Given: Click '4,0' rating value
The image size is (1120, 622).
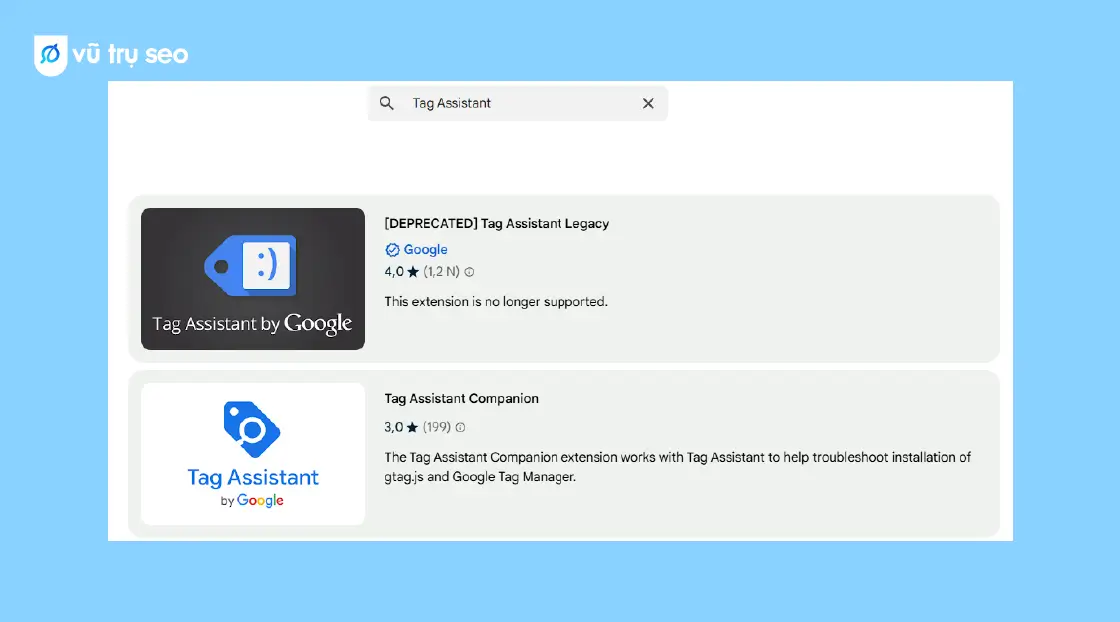Looking at the screenshot, I should [394, 271].
